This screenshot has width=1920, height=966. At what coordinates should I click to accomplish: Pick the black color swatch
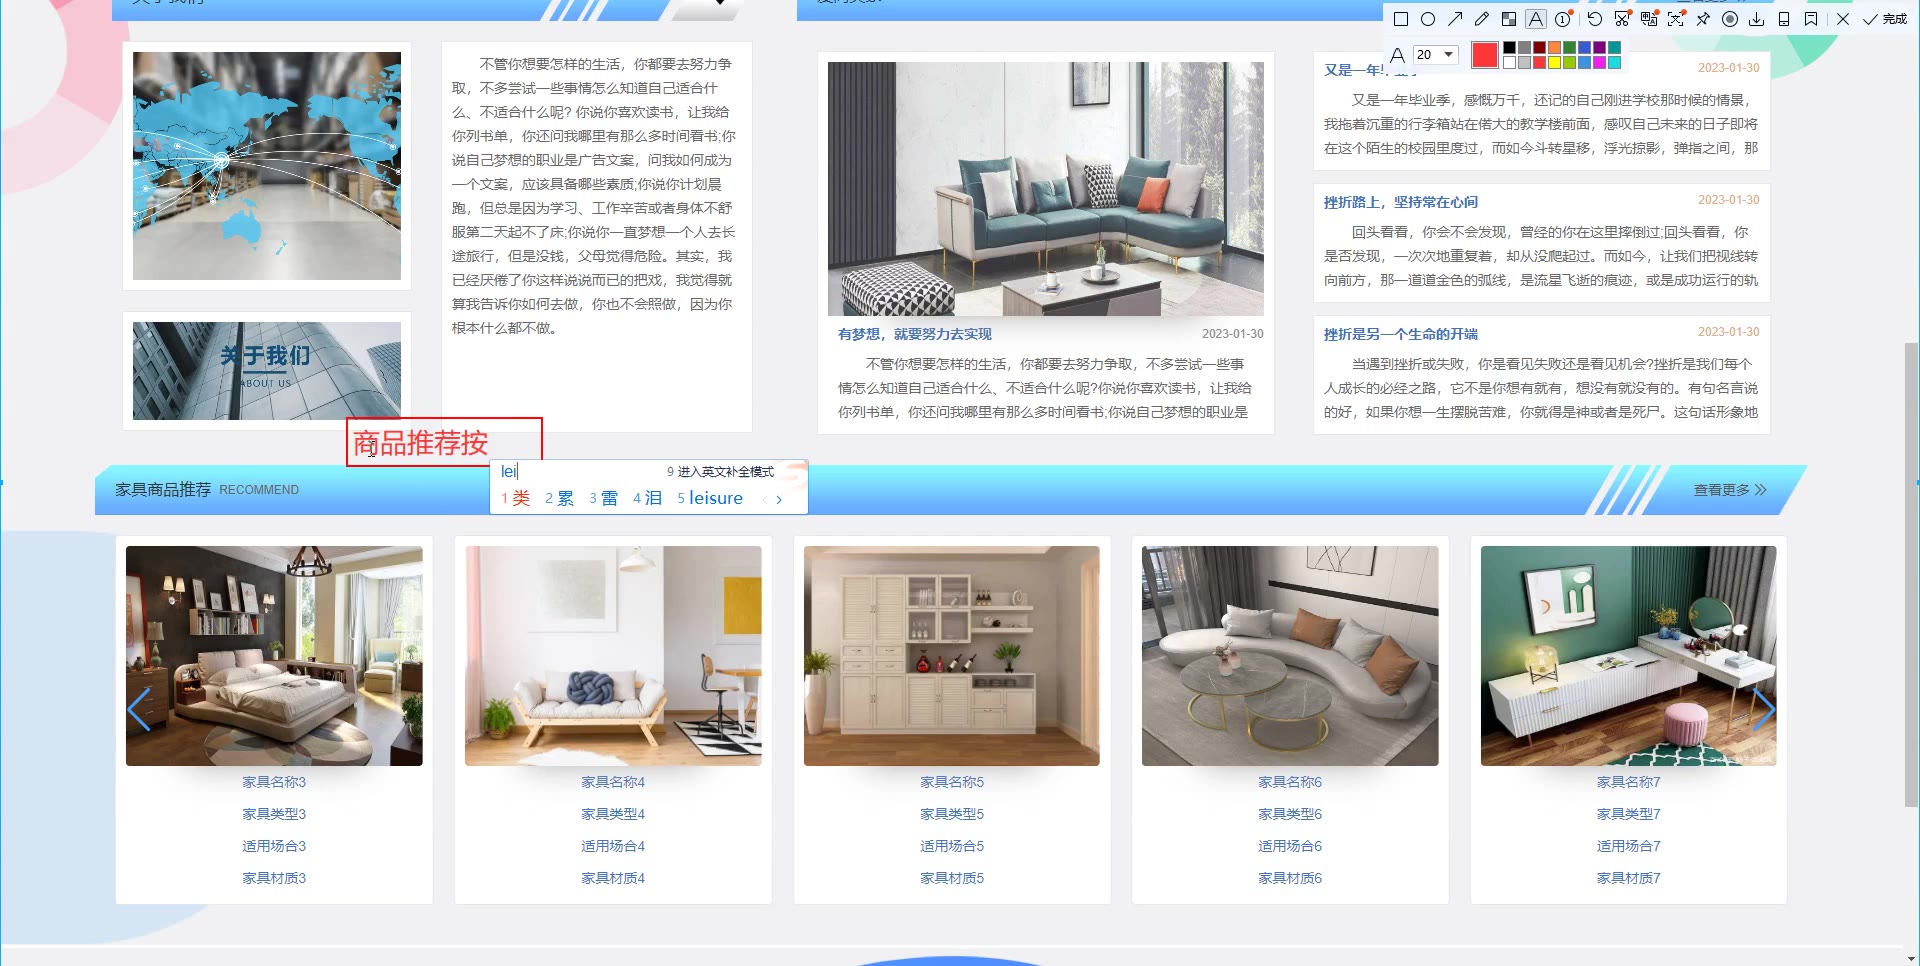(1509, 47)
